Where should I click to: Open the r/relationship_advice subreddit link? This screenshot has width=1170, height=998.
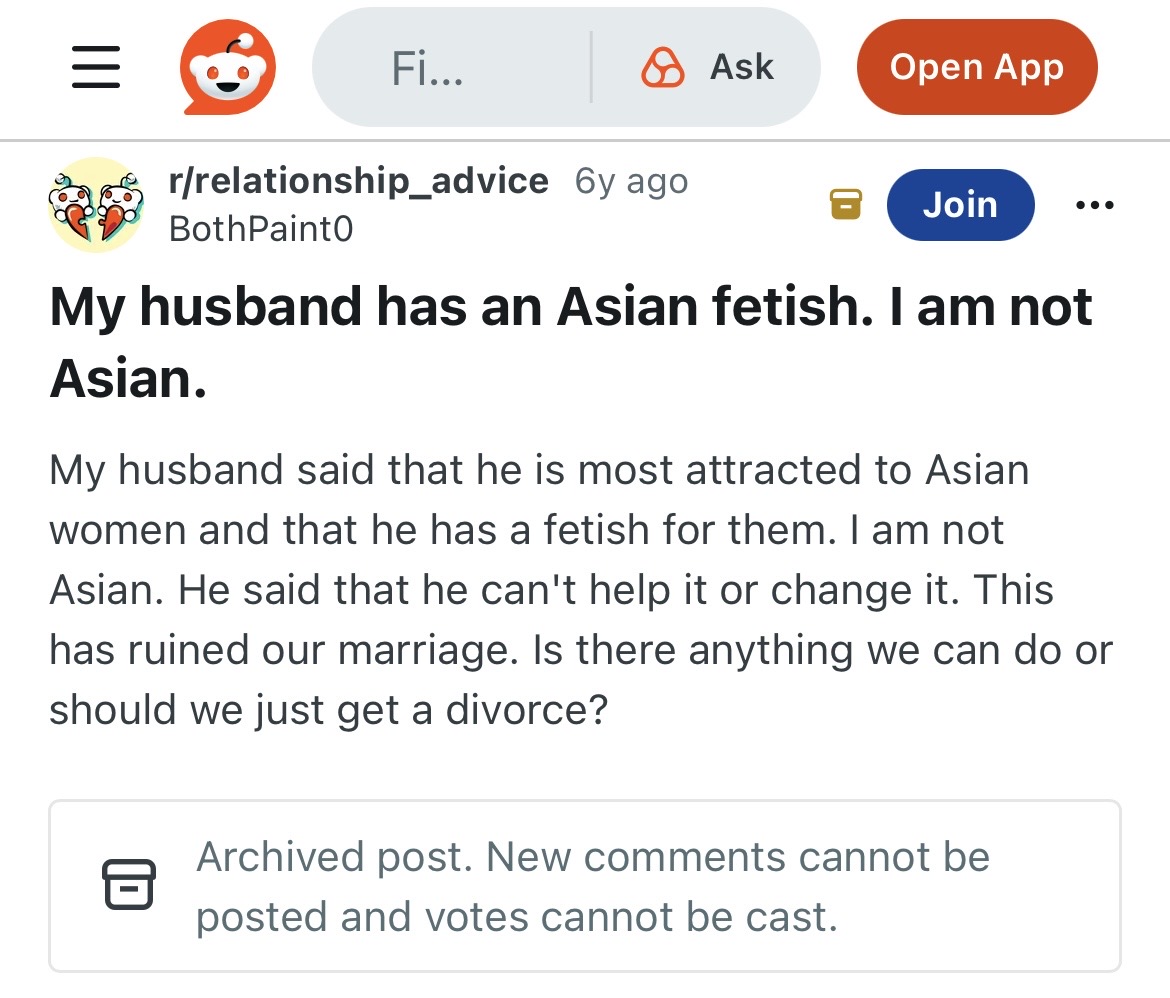pyautogui.click(x=358, y=181)
